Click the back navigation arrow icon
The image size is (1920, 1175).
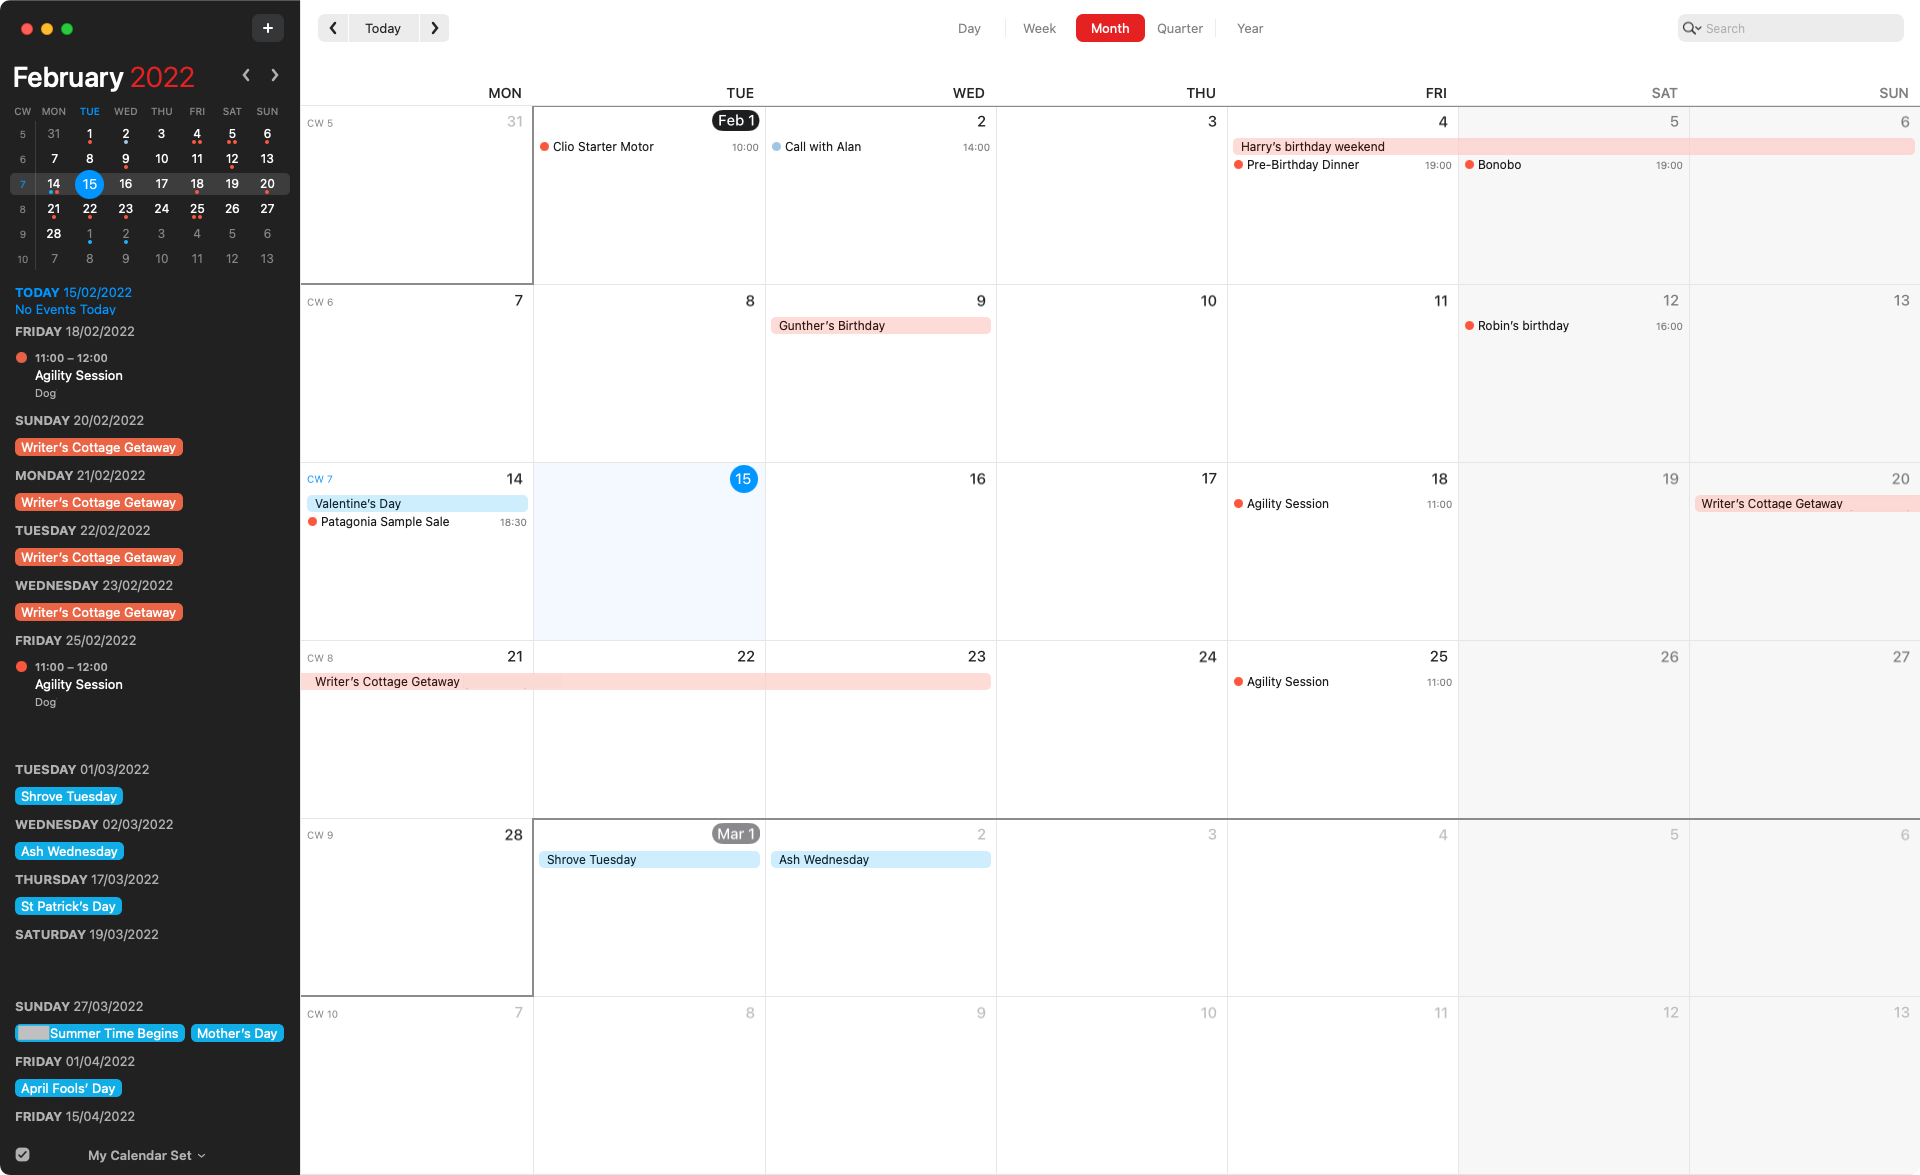click(335, 27)
